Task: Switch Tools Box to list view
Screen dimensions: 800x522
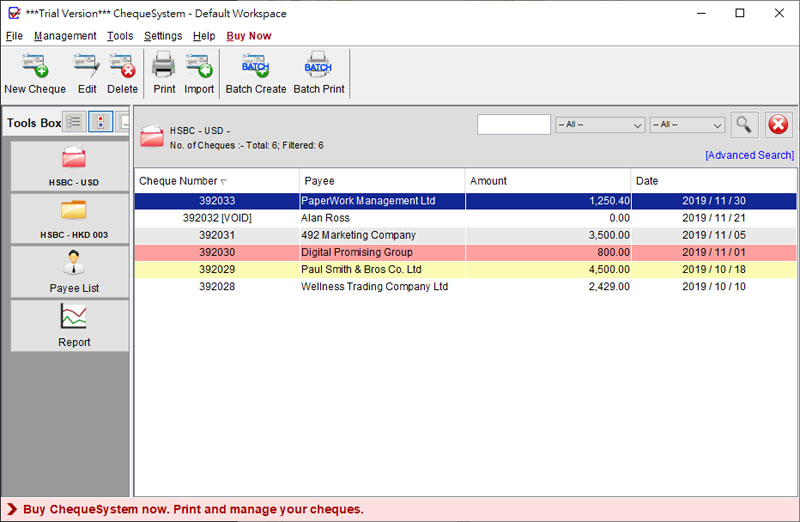Action: coord(74,122)
